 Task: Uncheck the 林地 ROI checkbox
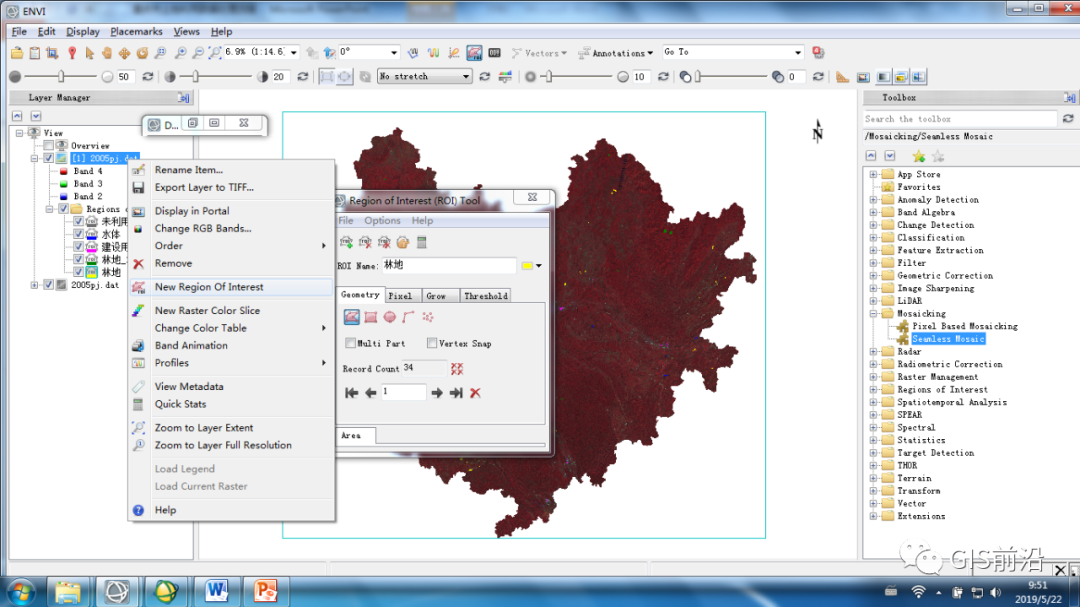click(78, 272)
